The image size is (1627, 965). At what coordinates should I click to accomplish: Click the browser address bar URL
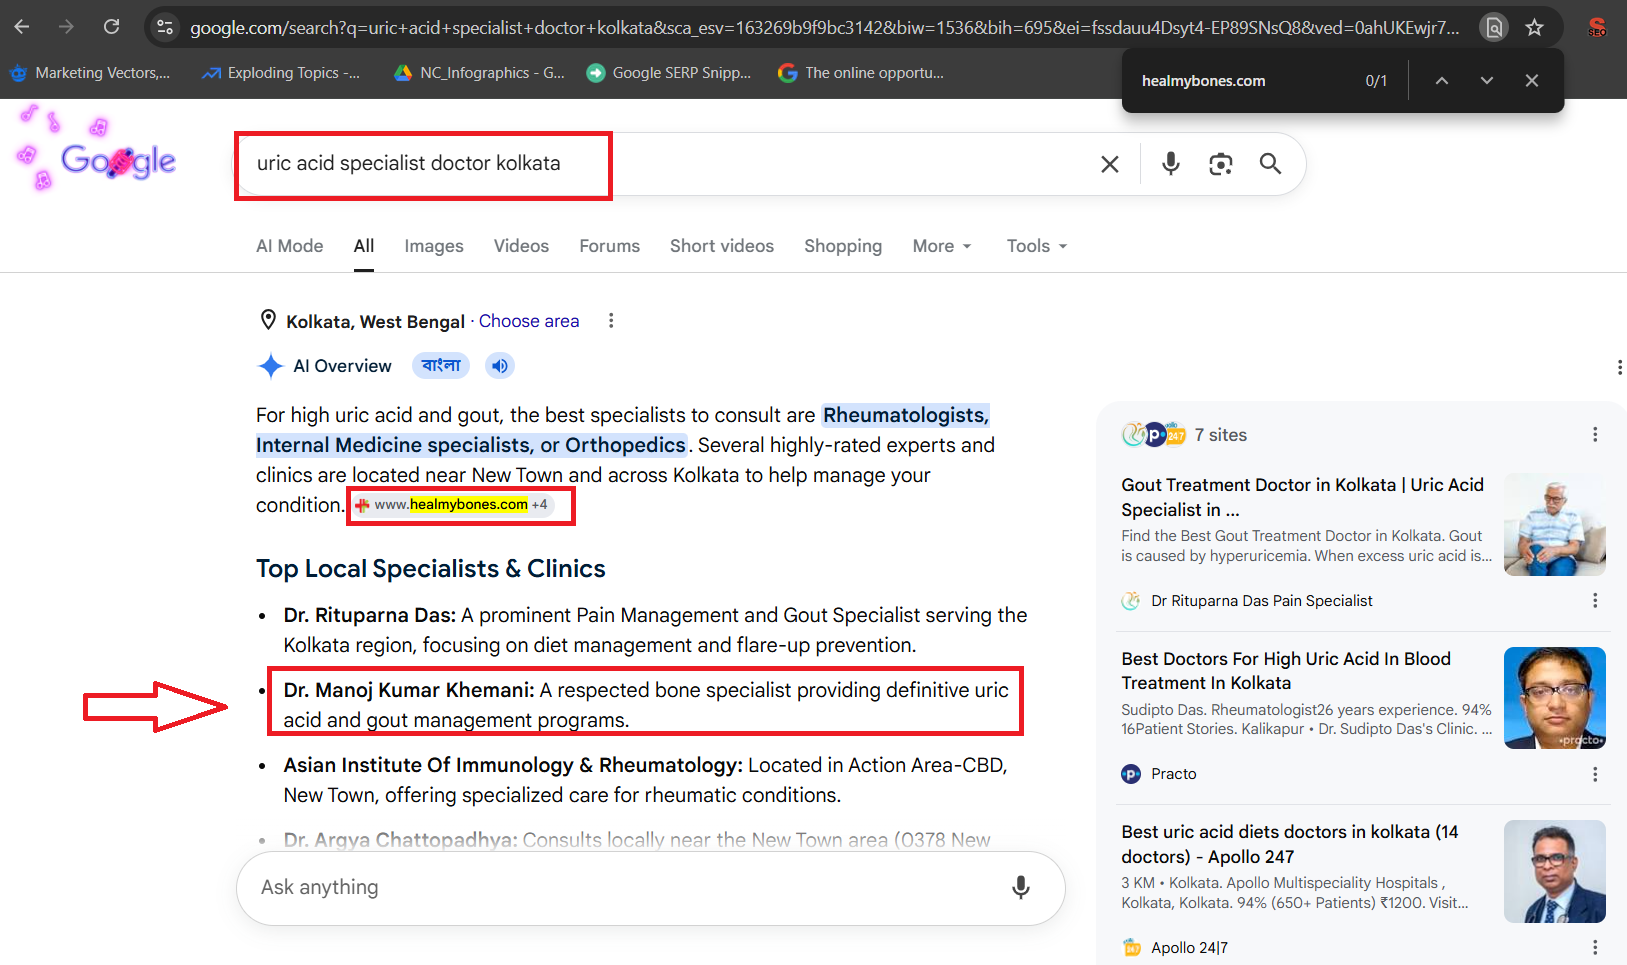(825, 28)
